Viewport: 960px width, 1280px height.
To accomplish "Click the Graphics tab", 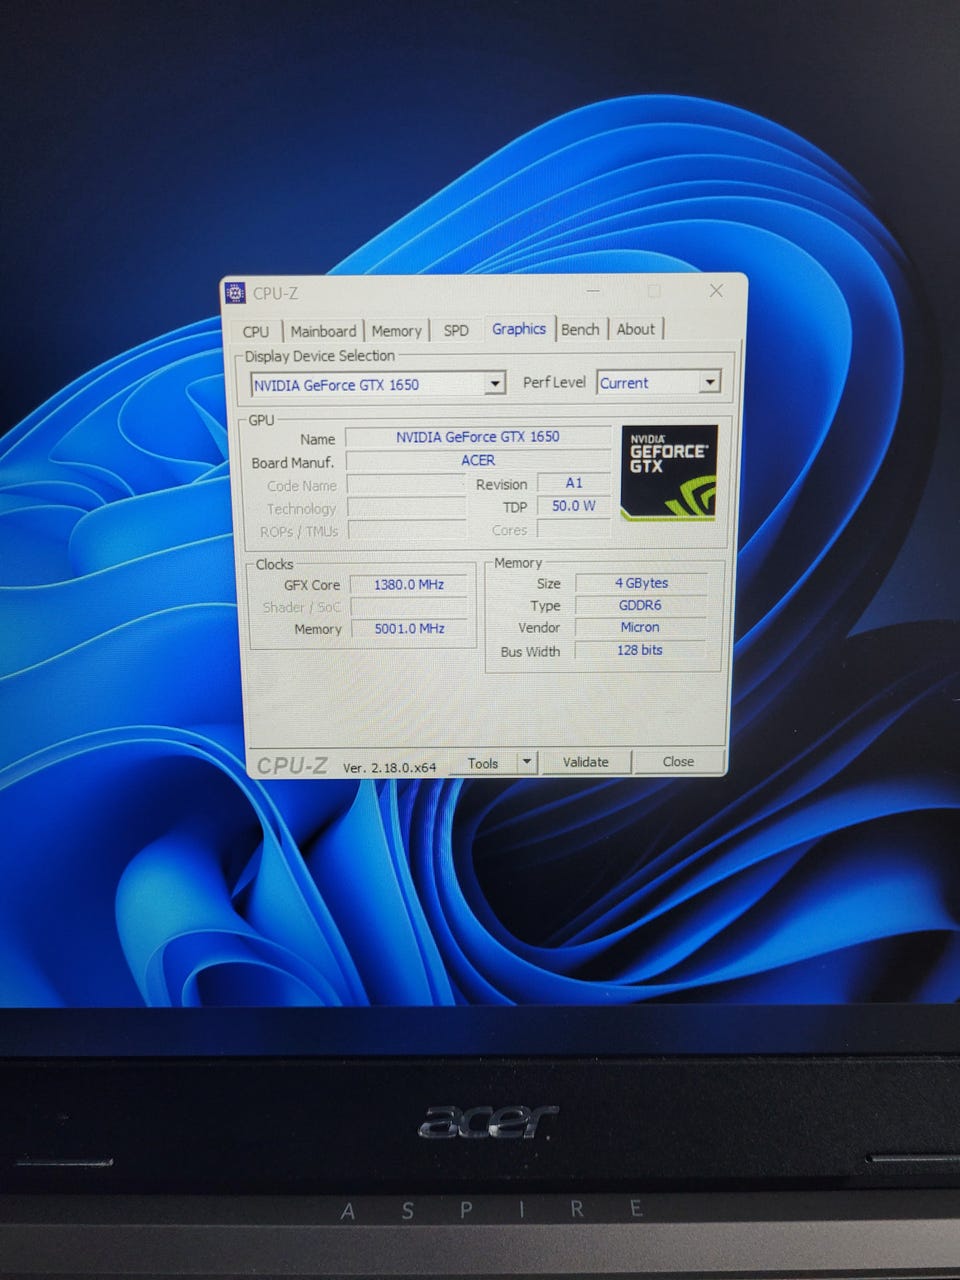I will pos(519,328).
